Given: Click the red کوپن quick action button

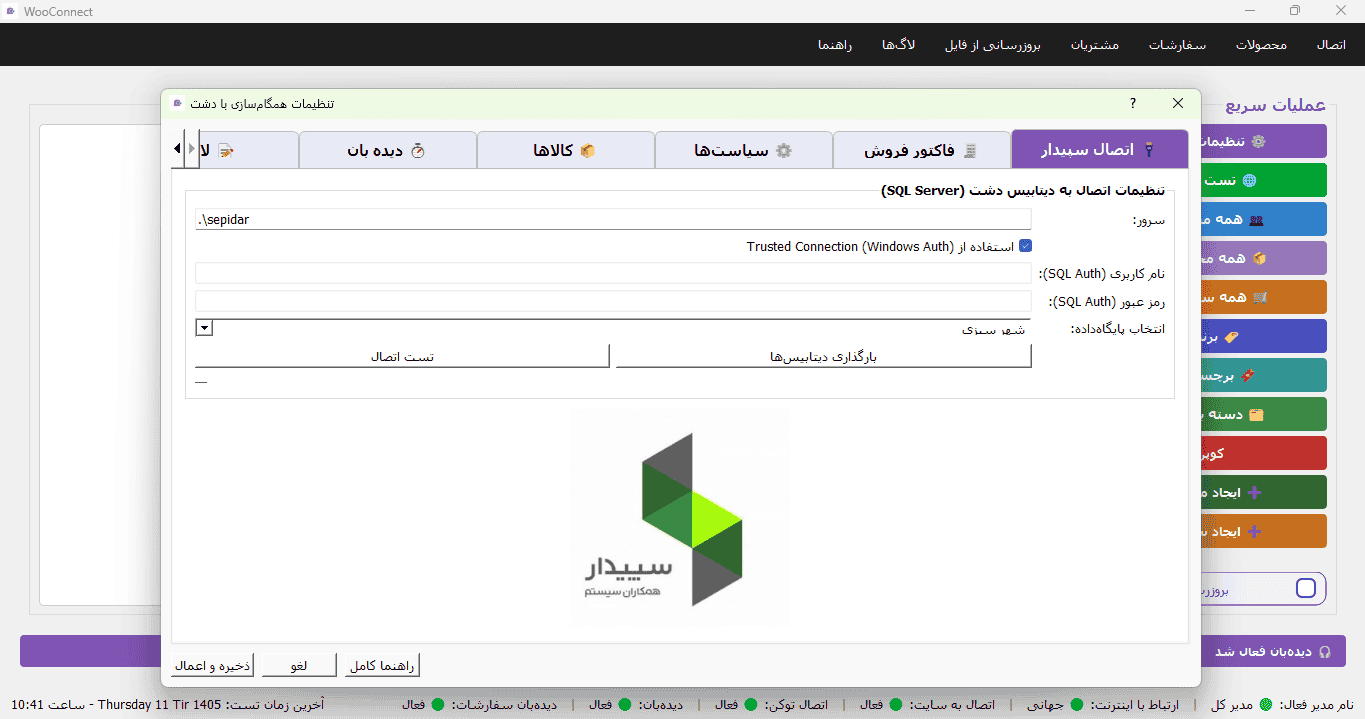Looking at the screenshot, I should [1263, 453].
